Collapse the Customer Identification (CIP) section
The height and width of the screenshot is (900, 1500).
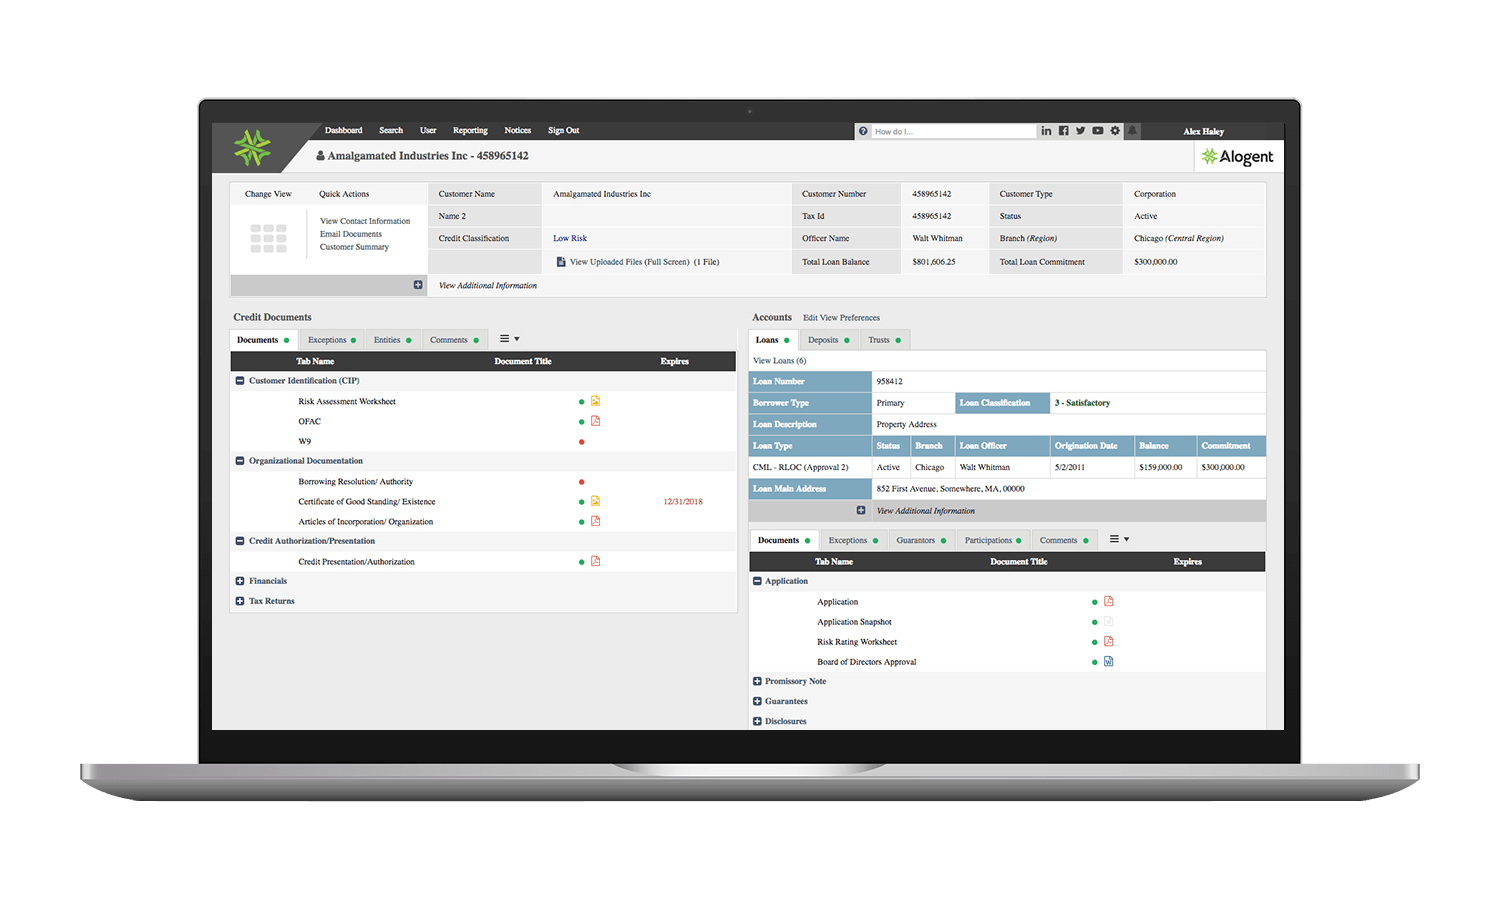coord(240,381)
